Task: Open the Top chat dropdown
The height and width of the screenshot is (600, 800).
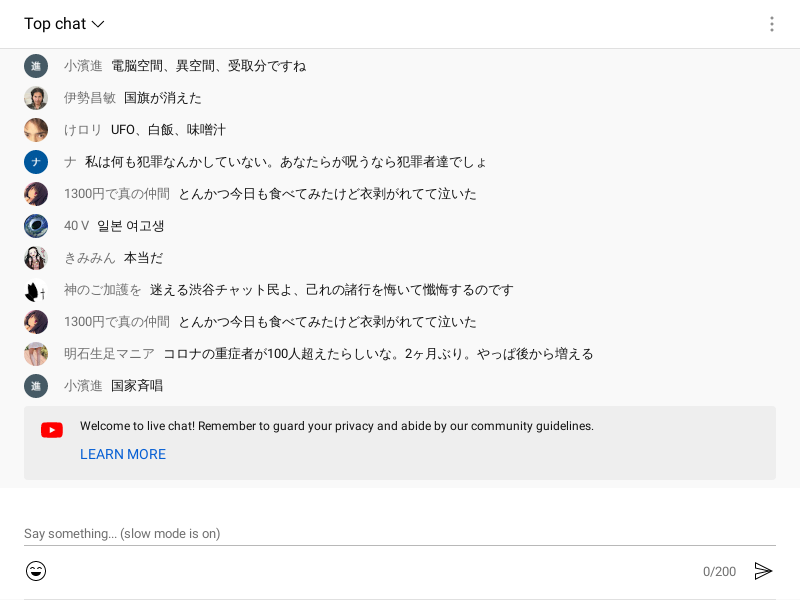Action: pyautogui.click(x=64, y=24)
